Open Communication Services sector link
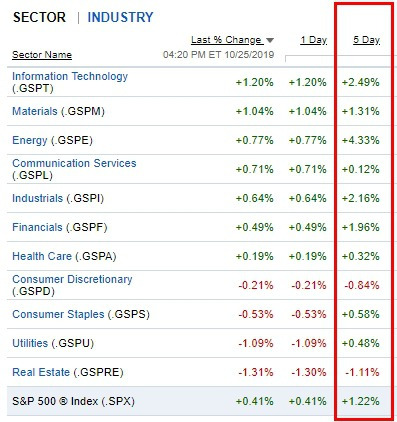This screenshot has height=422, width=397. (x=74, y=163)
